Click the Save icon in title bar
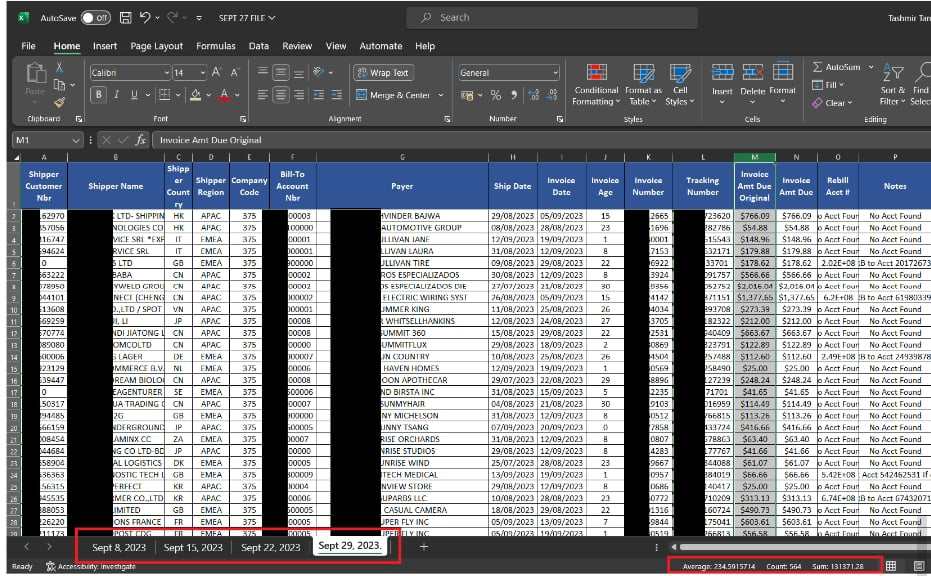 click(x=125, y=18)
